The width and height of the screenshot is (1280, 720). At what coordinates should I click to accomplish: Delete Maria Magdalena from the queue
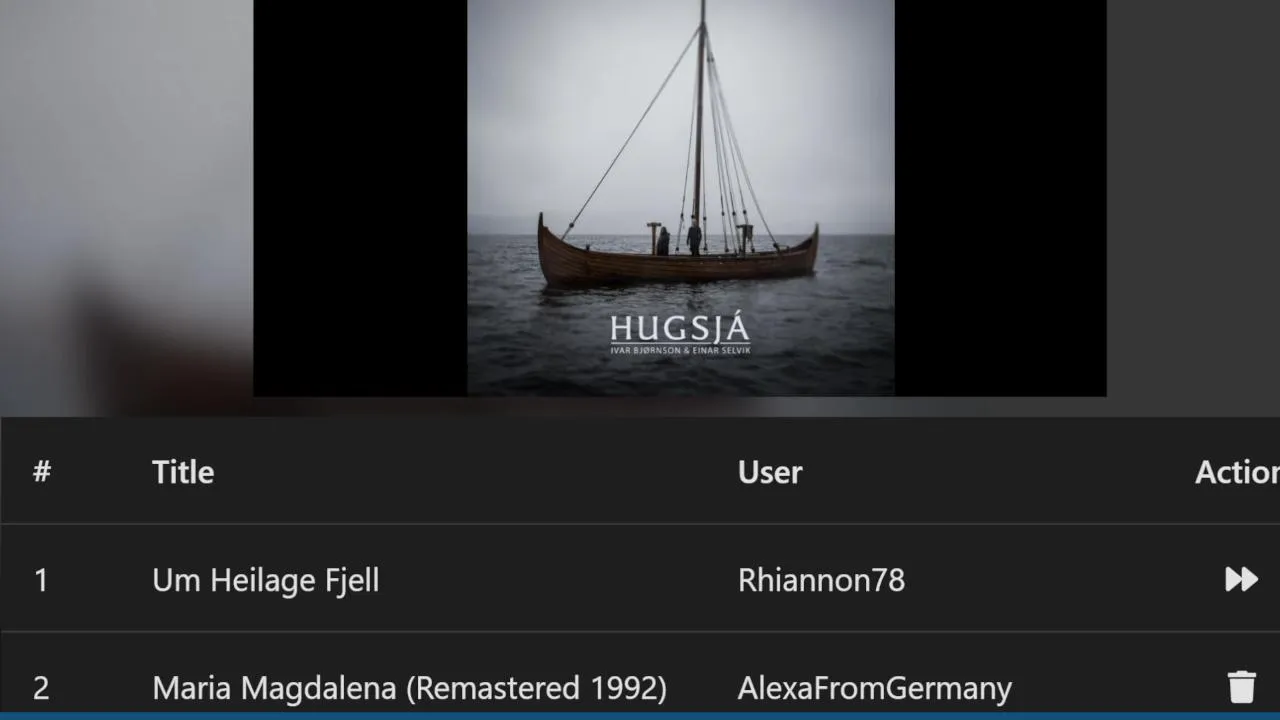click(x=1241, y=687)
